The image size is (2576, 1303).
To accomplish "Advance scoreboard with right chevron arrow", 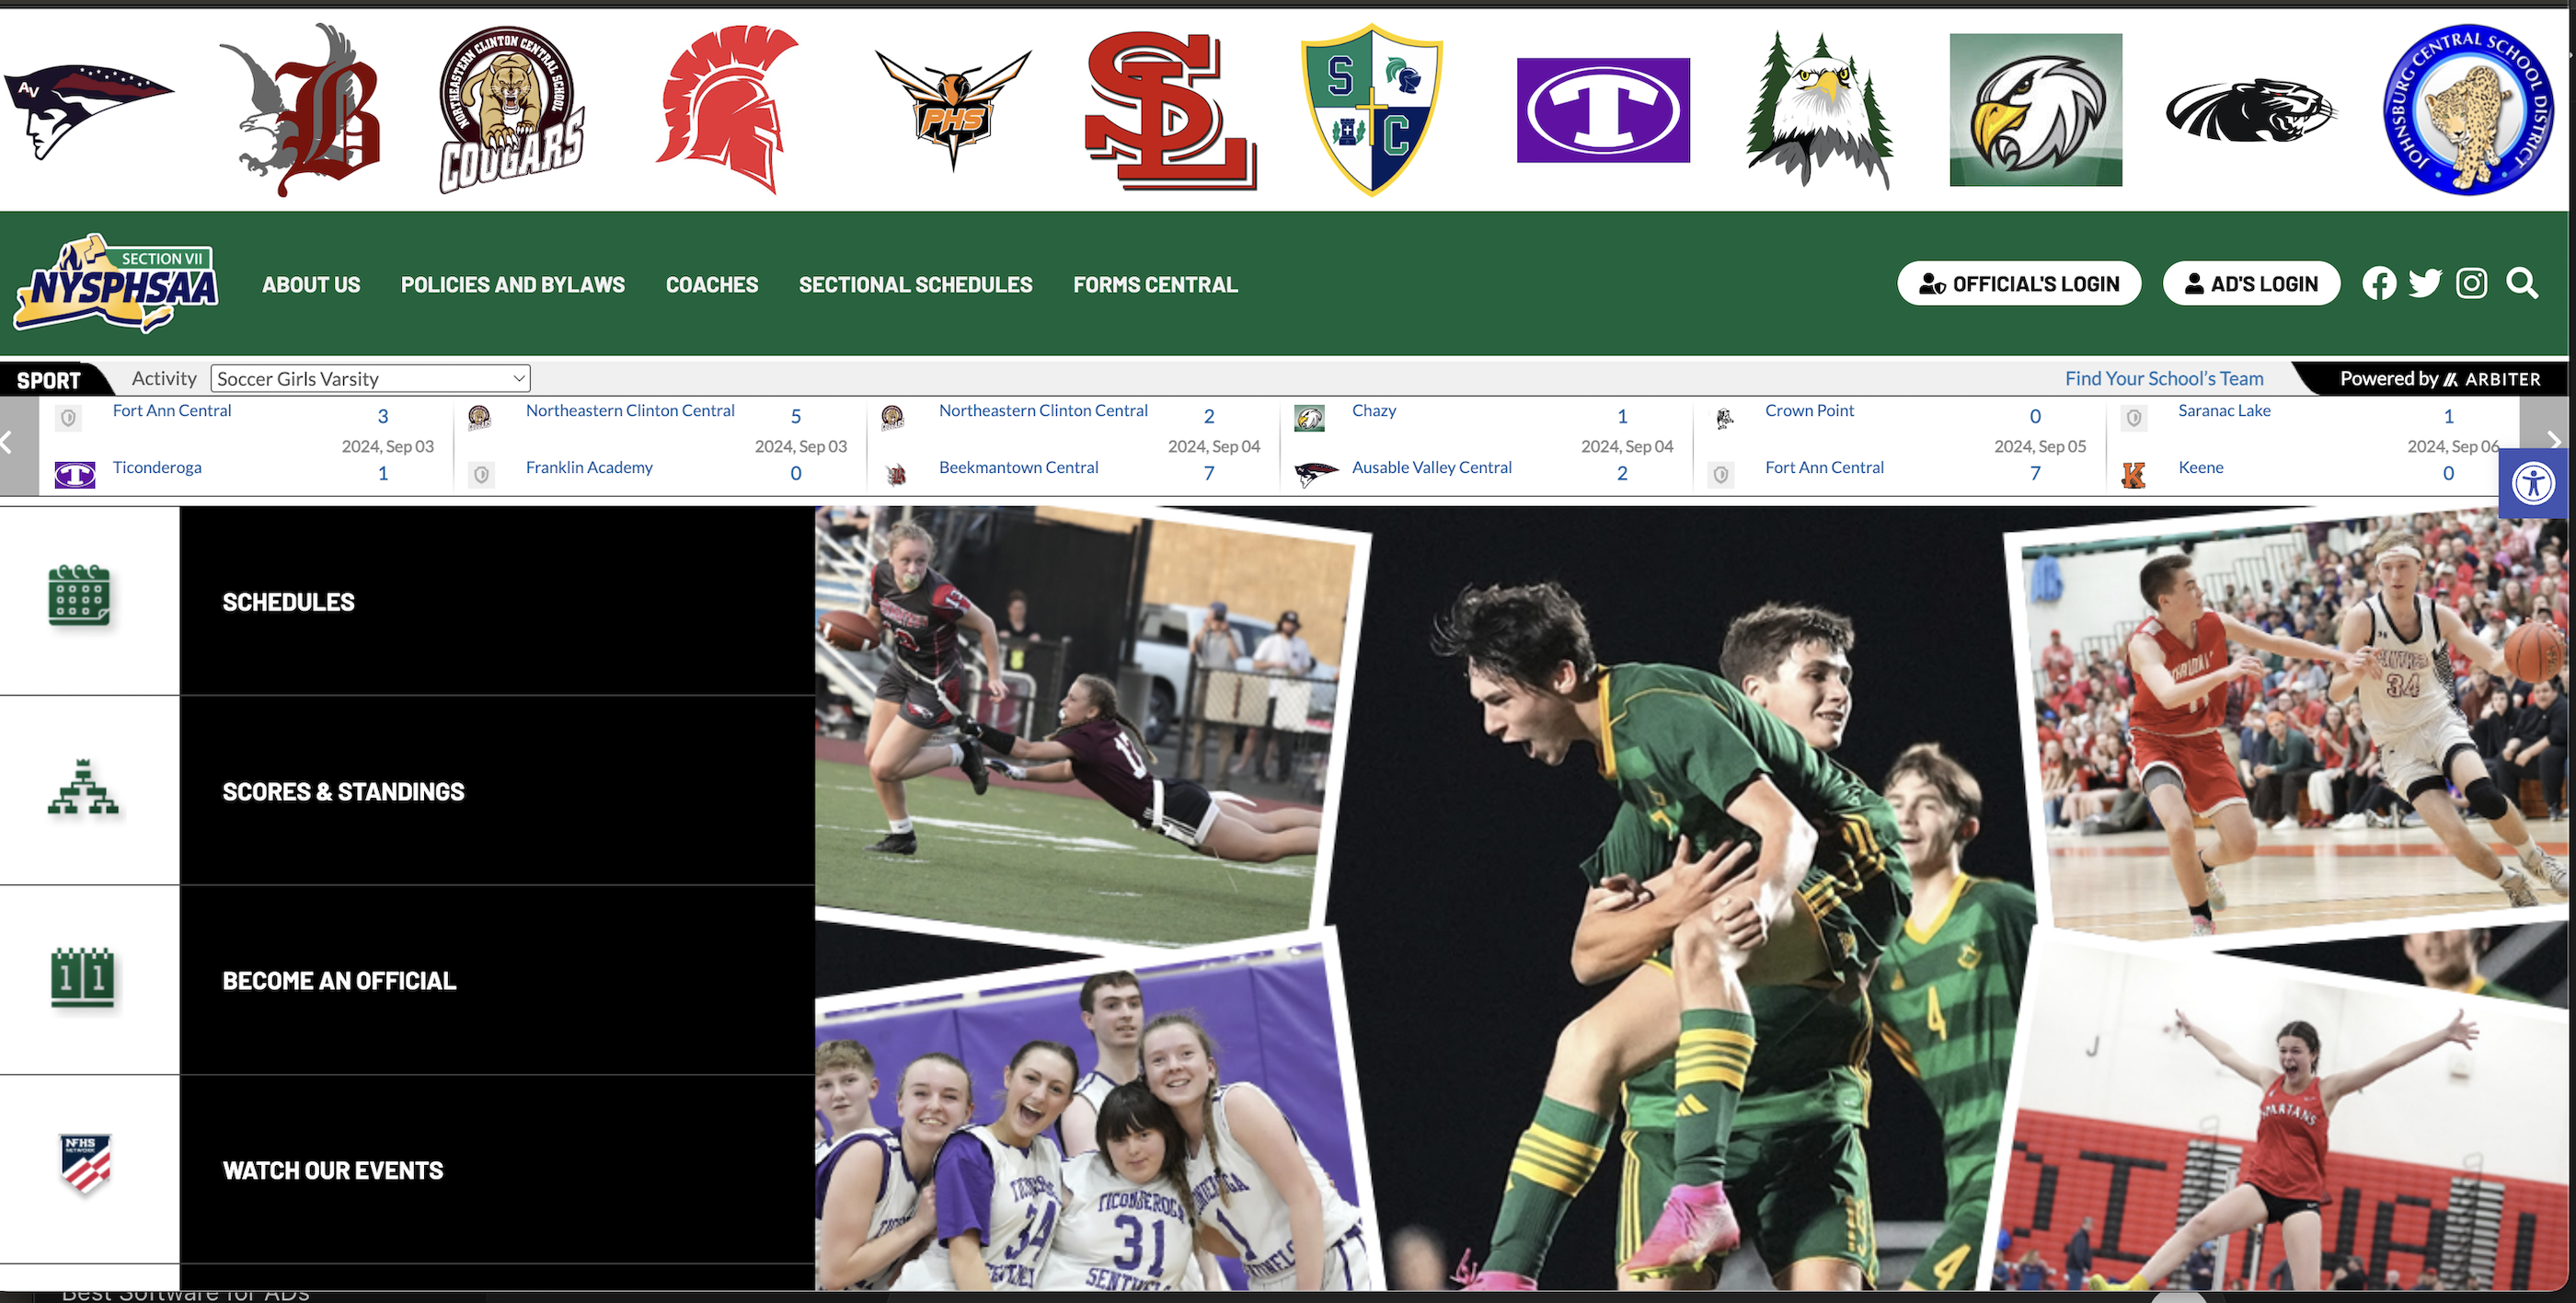I will (2554, 441).
